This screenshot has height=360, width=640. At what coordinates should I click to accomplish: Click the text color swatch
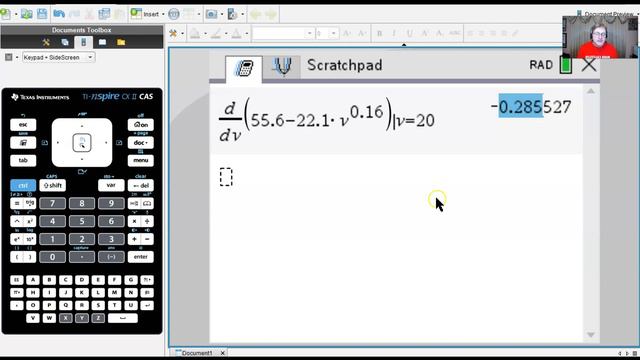pos(236,33)
